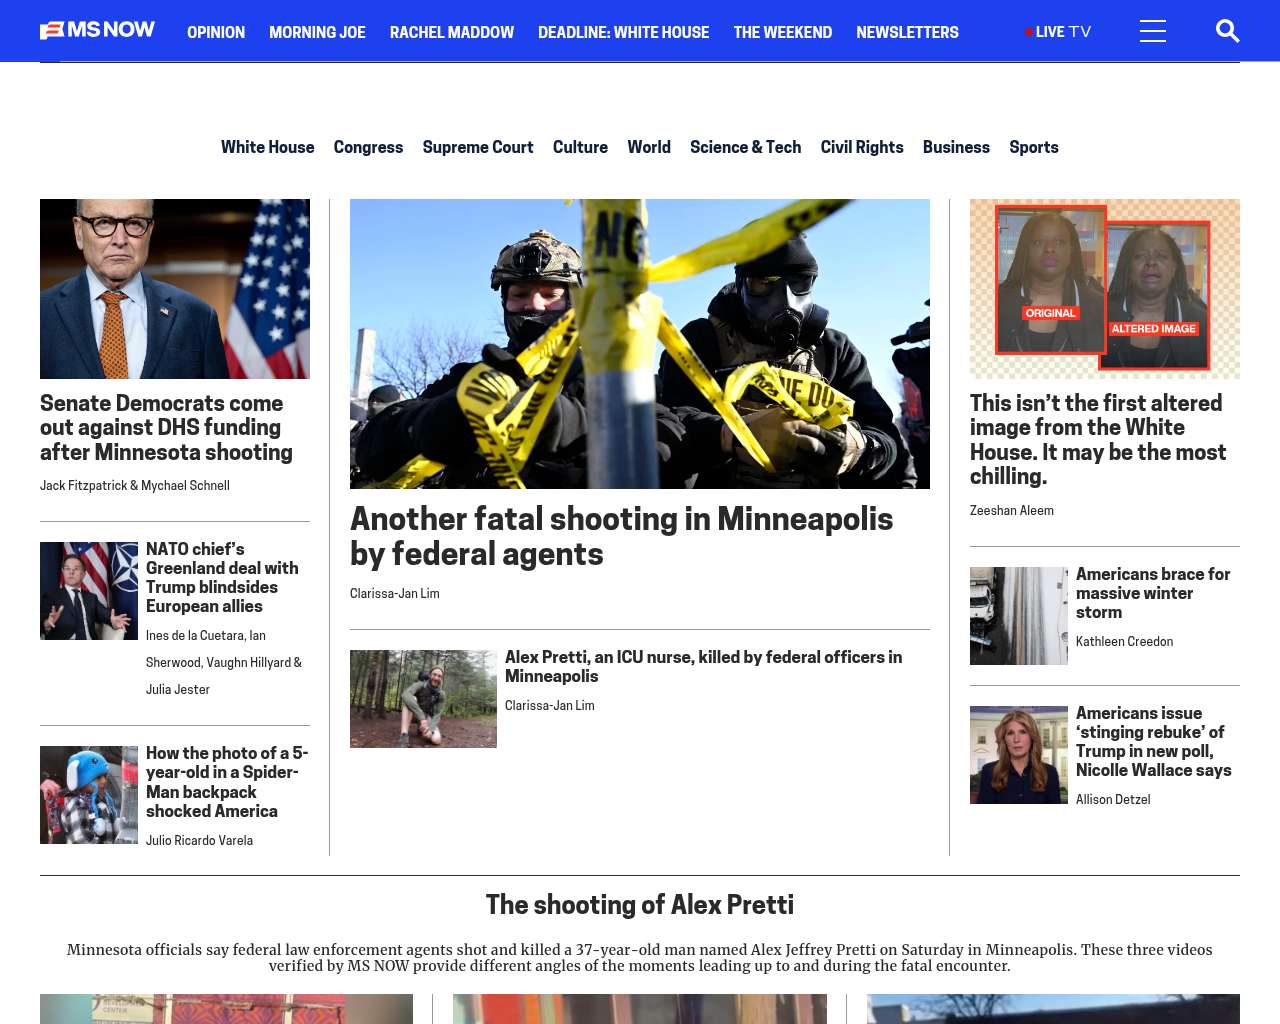Open the Newsletters link in header
This screenshot has height=1024, width=1280.
[x=907, y=32]
